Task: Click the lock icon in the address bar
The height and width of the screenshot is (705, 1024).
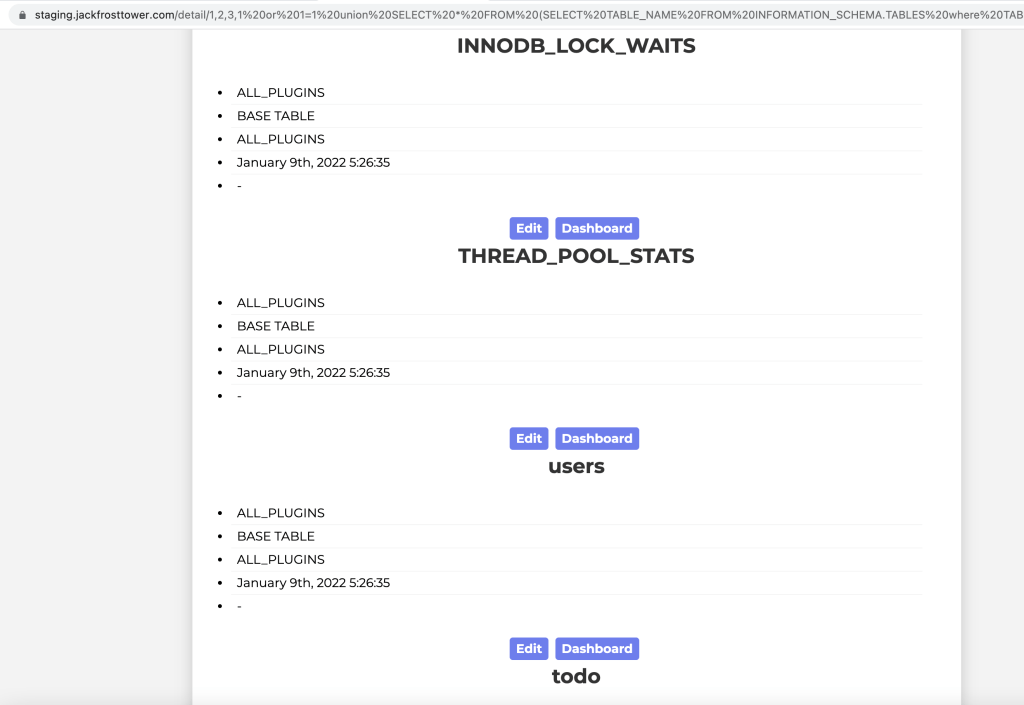Action: coord(22,15)
